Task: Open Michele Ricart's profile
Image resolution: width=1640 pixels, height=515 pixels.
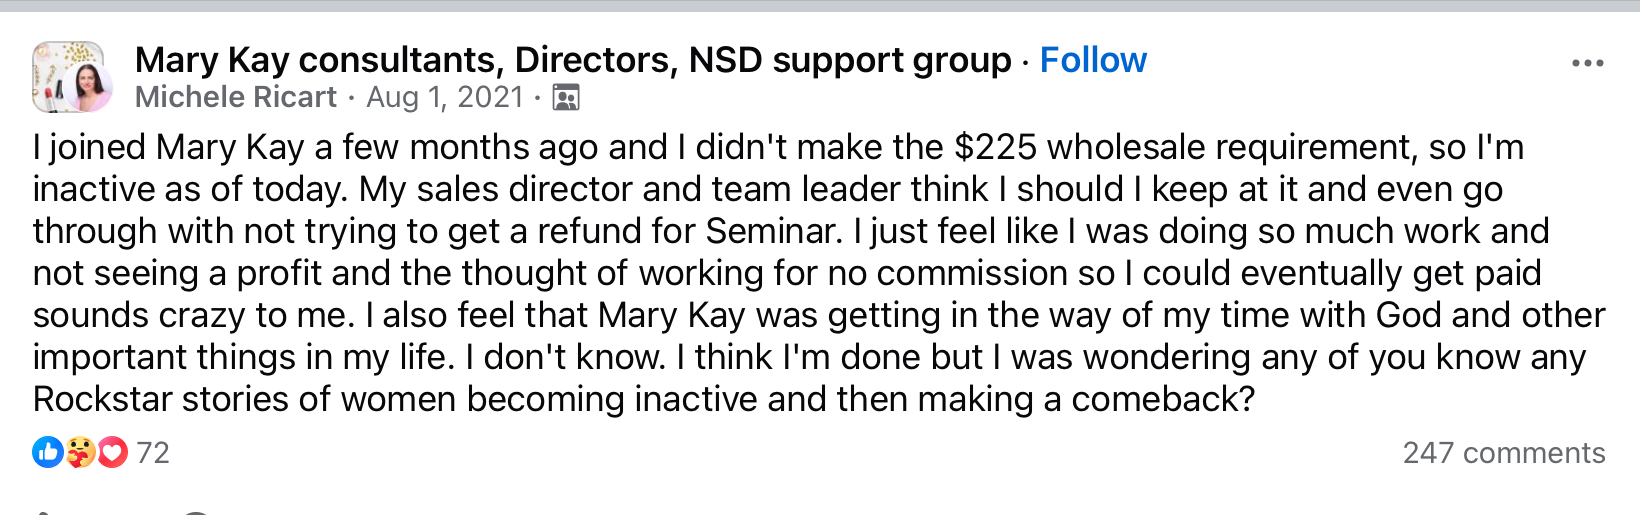Action: point(236,97)
